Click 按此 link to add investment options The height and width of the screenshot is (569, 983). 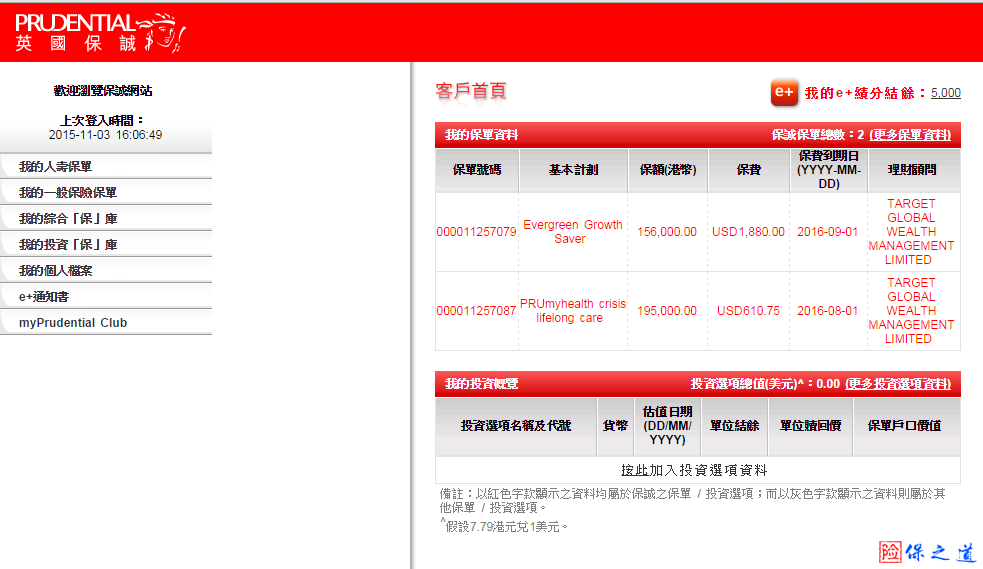(634, 470)
